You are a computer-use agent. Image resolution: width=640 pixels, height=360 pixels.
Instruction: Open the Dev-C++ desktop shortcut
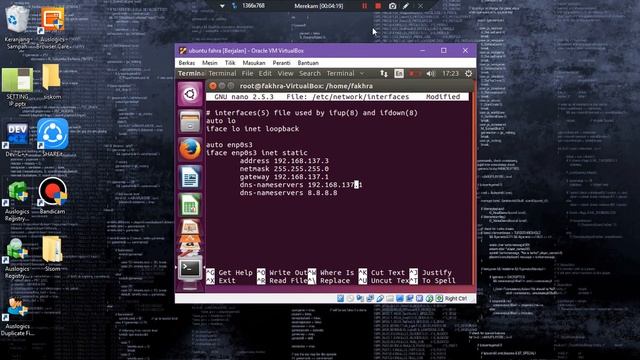coord(17,140)
